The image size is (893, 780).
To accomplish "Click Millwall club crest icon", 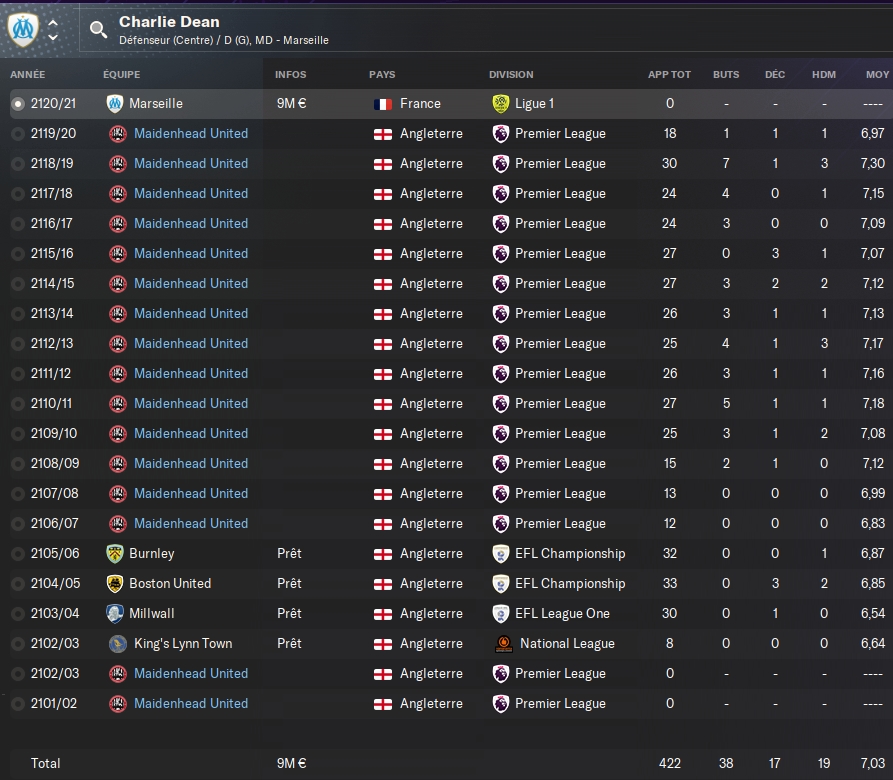I will point(115,613).
